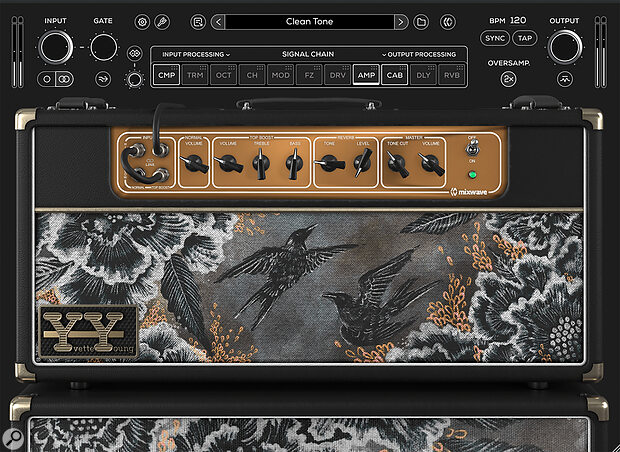Click the Top Boost Volume knob

tap(229, 164)
